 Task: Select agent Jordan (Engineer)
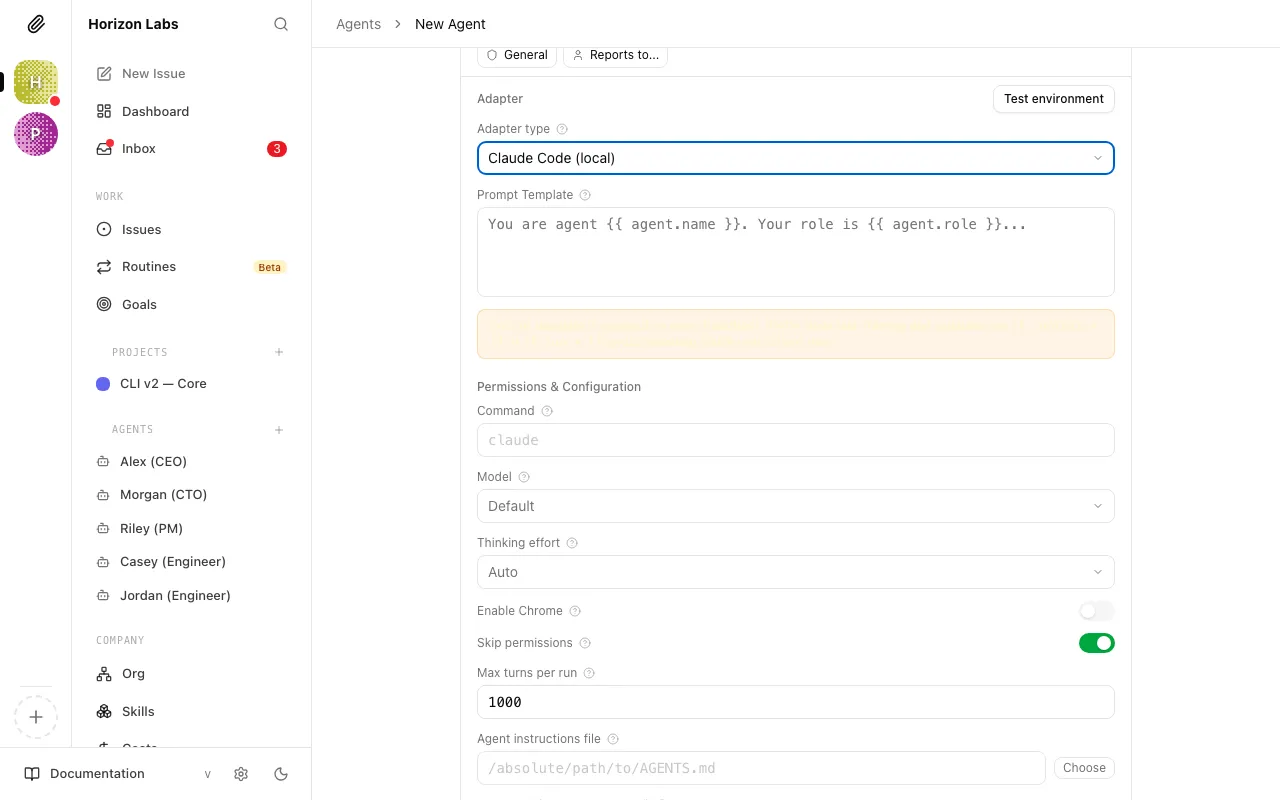pyautogui.click(x=191, y=595)
